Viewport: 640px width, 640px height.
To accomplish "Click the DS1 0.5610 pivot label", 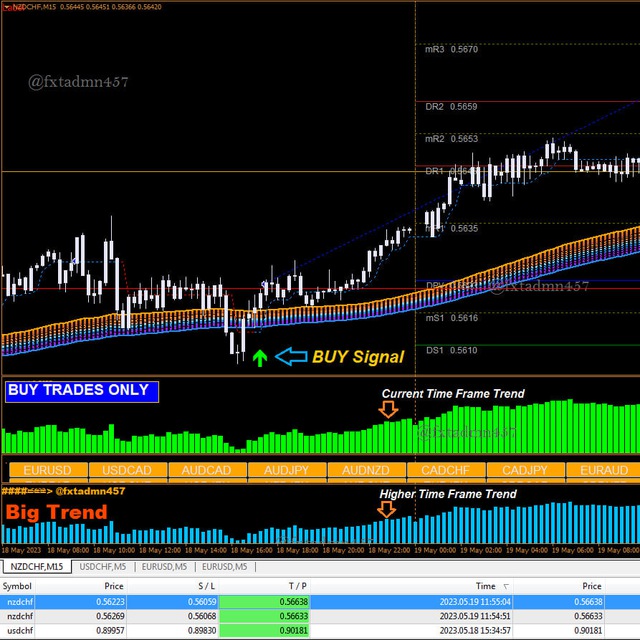I will [451, 350].
